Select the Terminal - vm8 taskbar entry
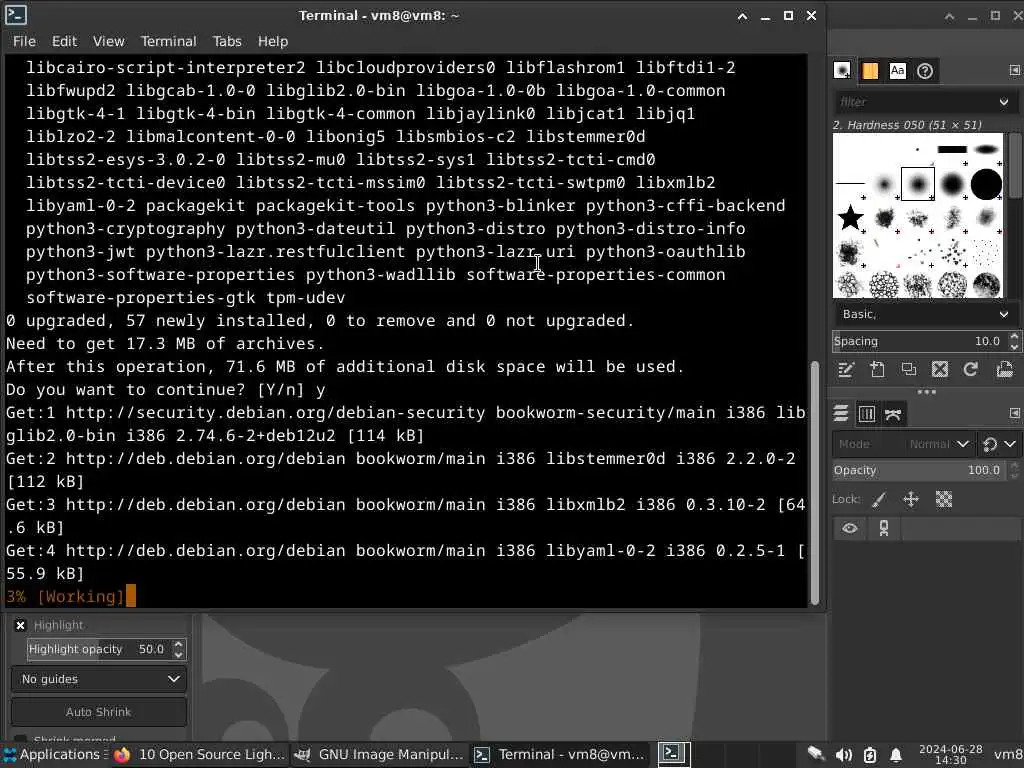This screenshot has height=768, width=1024. click(560, 754)
